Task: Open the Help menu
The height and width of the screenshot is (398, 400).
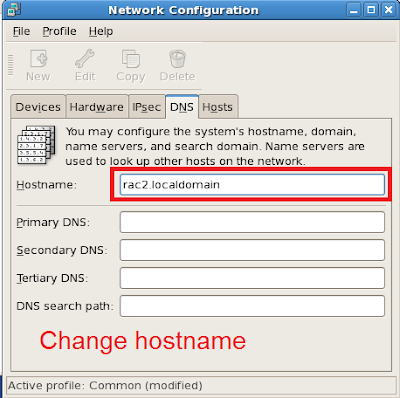Action: (x=101, y=31)
